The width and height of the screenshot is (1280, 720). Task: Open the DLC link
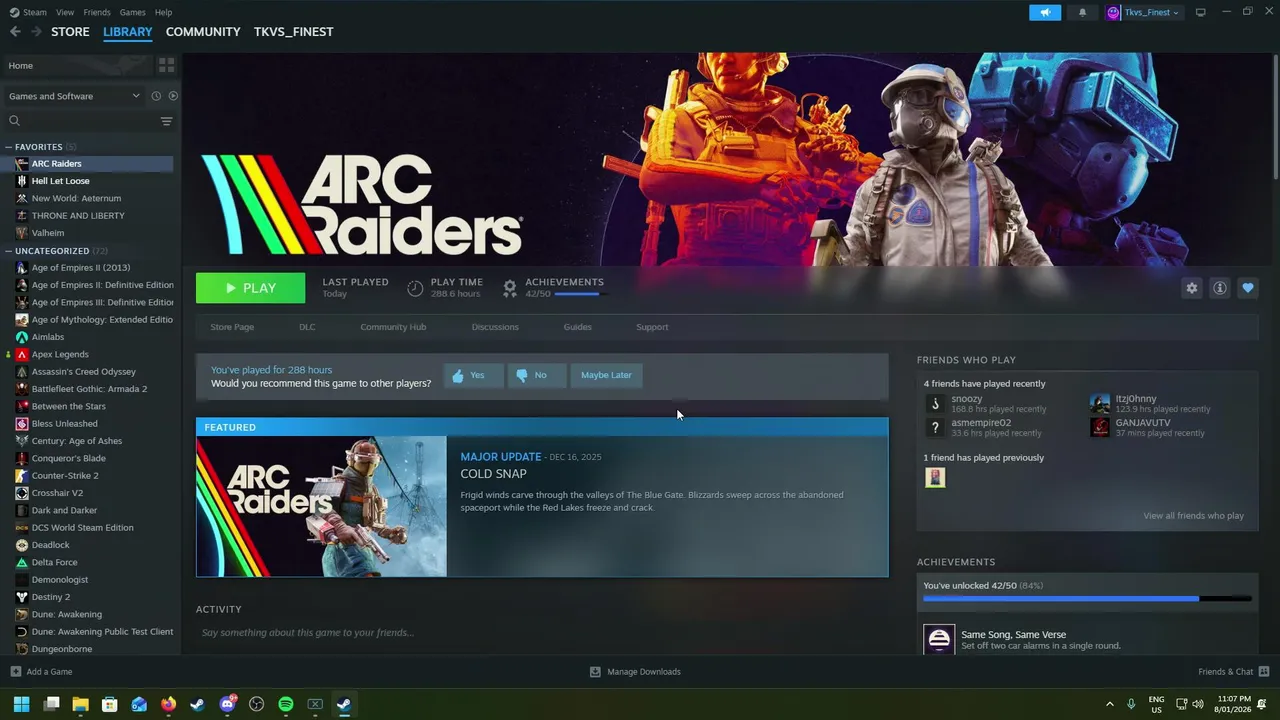coord(307,327)
